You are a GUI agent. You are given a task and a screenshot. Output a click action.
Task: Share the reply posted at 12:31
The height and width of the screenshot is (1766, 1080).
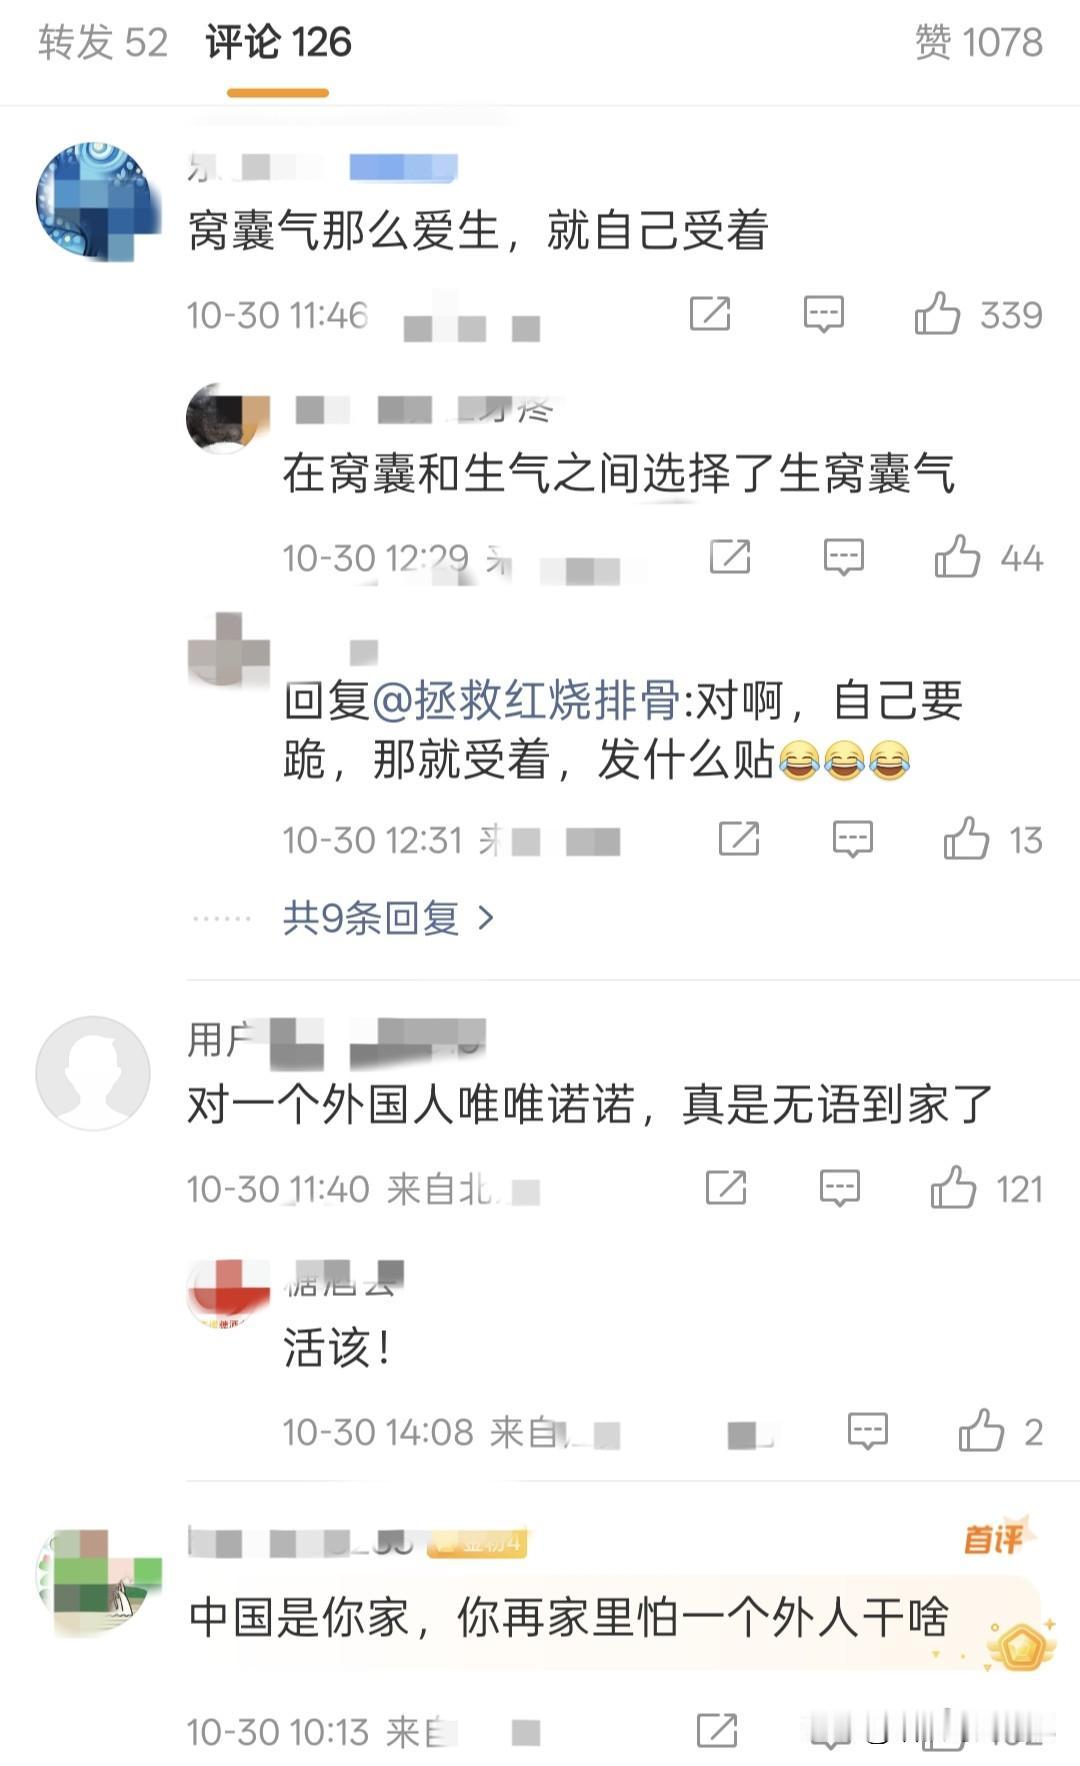point(739,839)
